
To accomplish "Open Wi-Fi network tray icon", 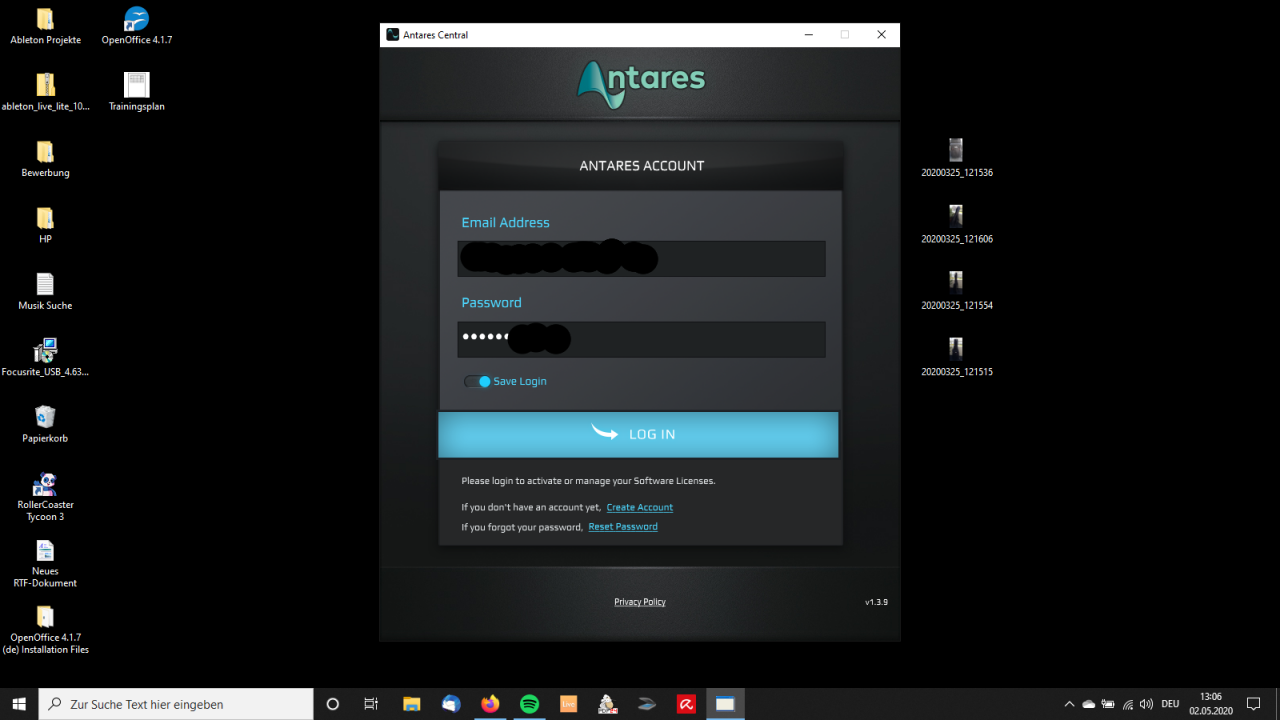I will point(1128,704).
